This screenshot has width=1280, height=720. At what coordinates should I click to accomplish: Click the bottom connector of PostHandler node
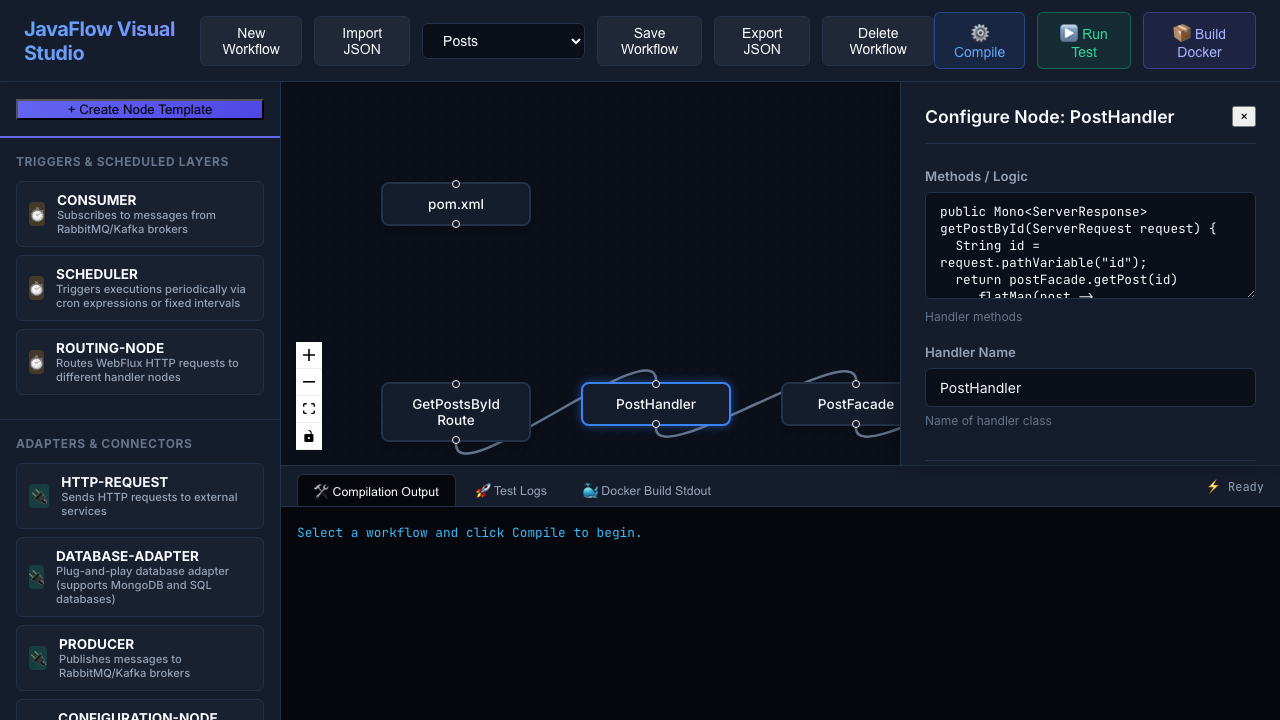click(x=656, y=424)
